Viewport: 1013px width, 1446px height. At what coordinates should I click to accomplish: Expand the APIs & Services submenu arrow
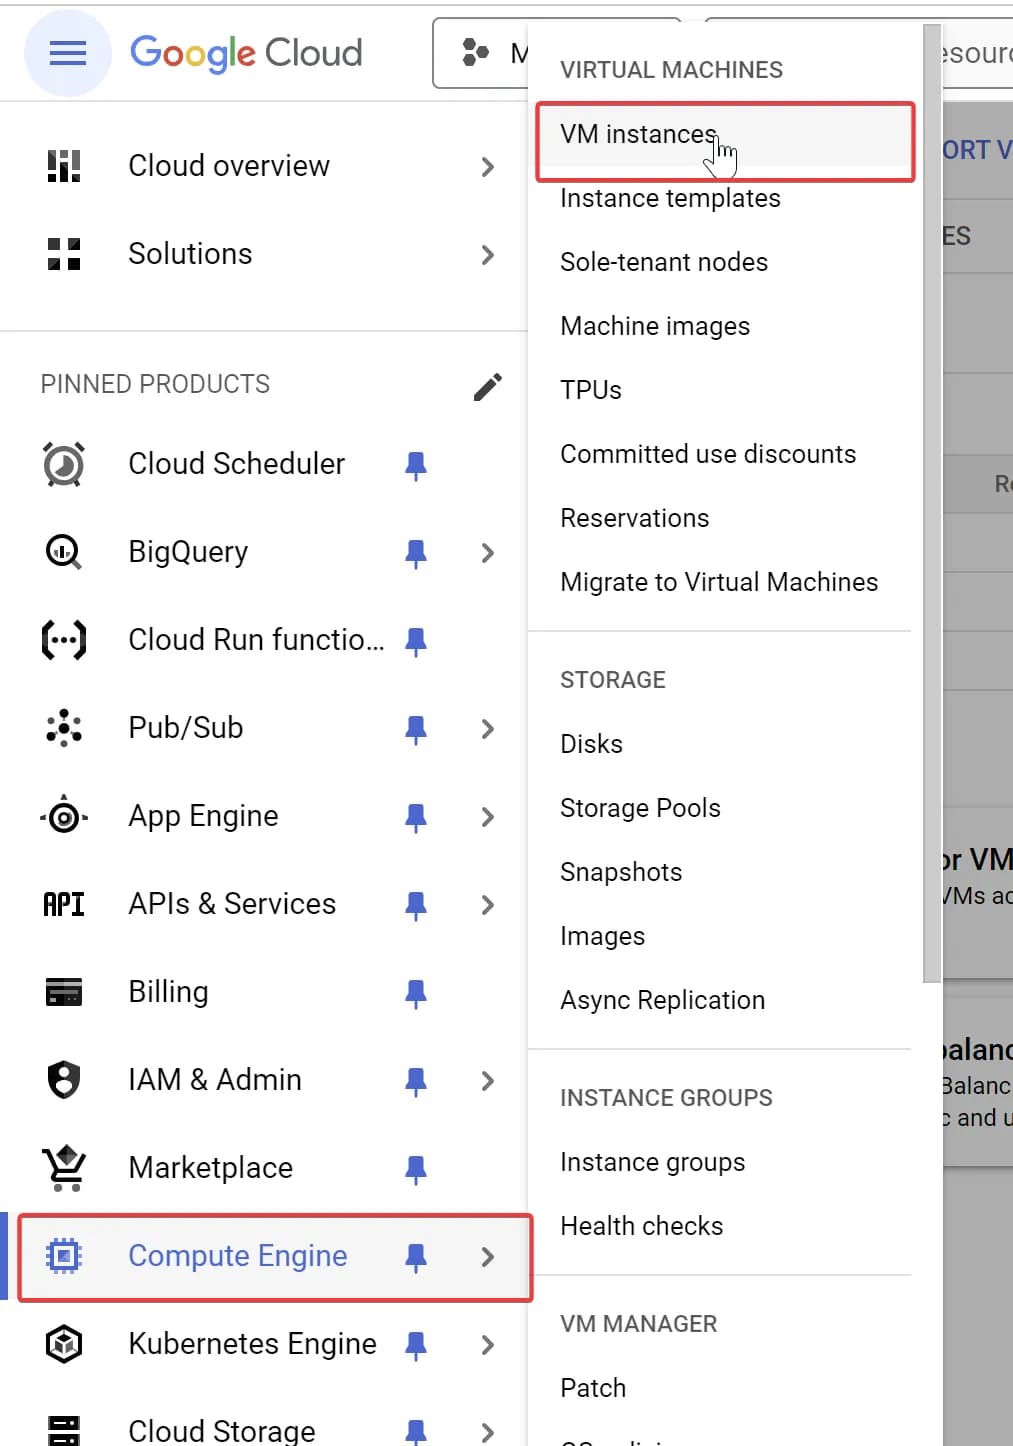click(488, 904)
